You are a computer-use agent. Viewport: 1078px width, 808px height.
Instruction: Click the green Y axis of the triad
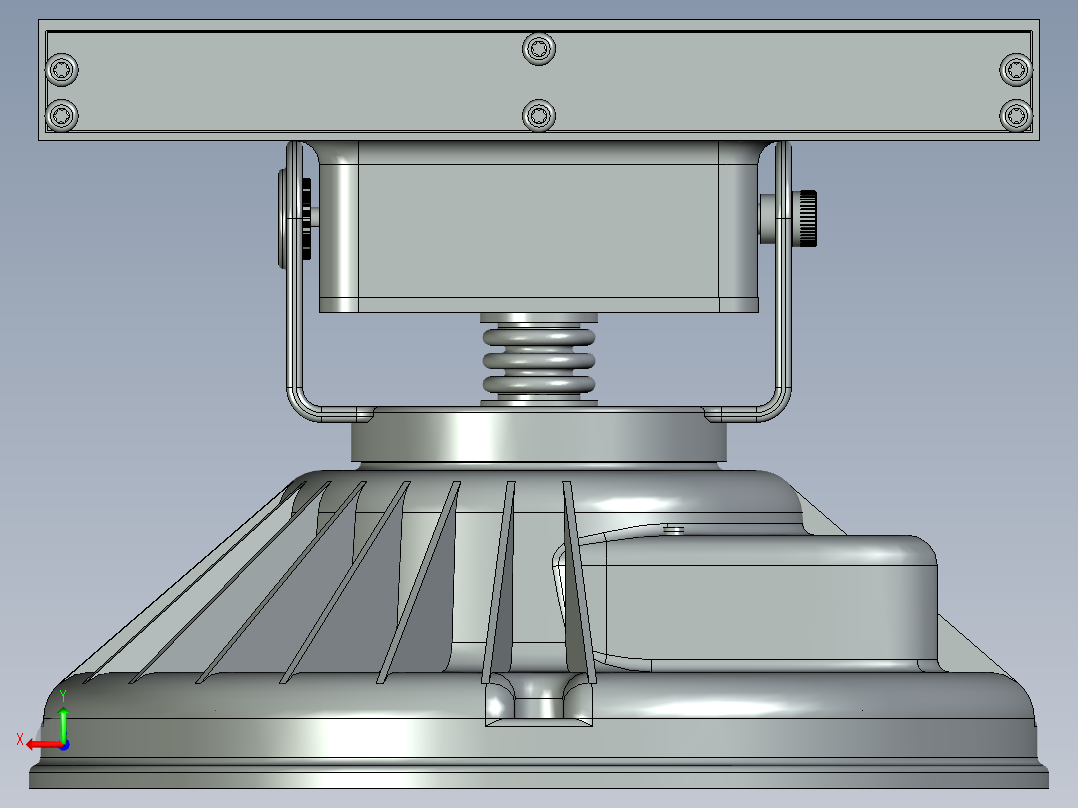[63, 722]
